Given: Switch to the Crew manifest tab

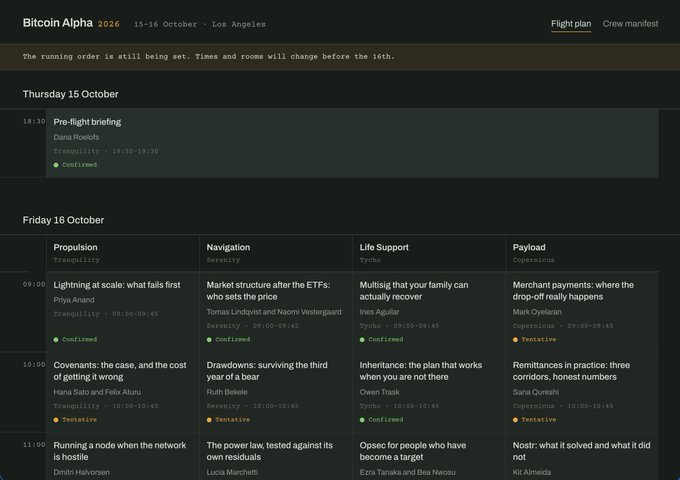Looking at the screenshot, I should [630, 24].
